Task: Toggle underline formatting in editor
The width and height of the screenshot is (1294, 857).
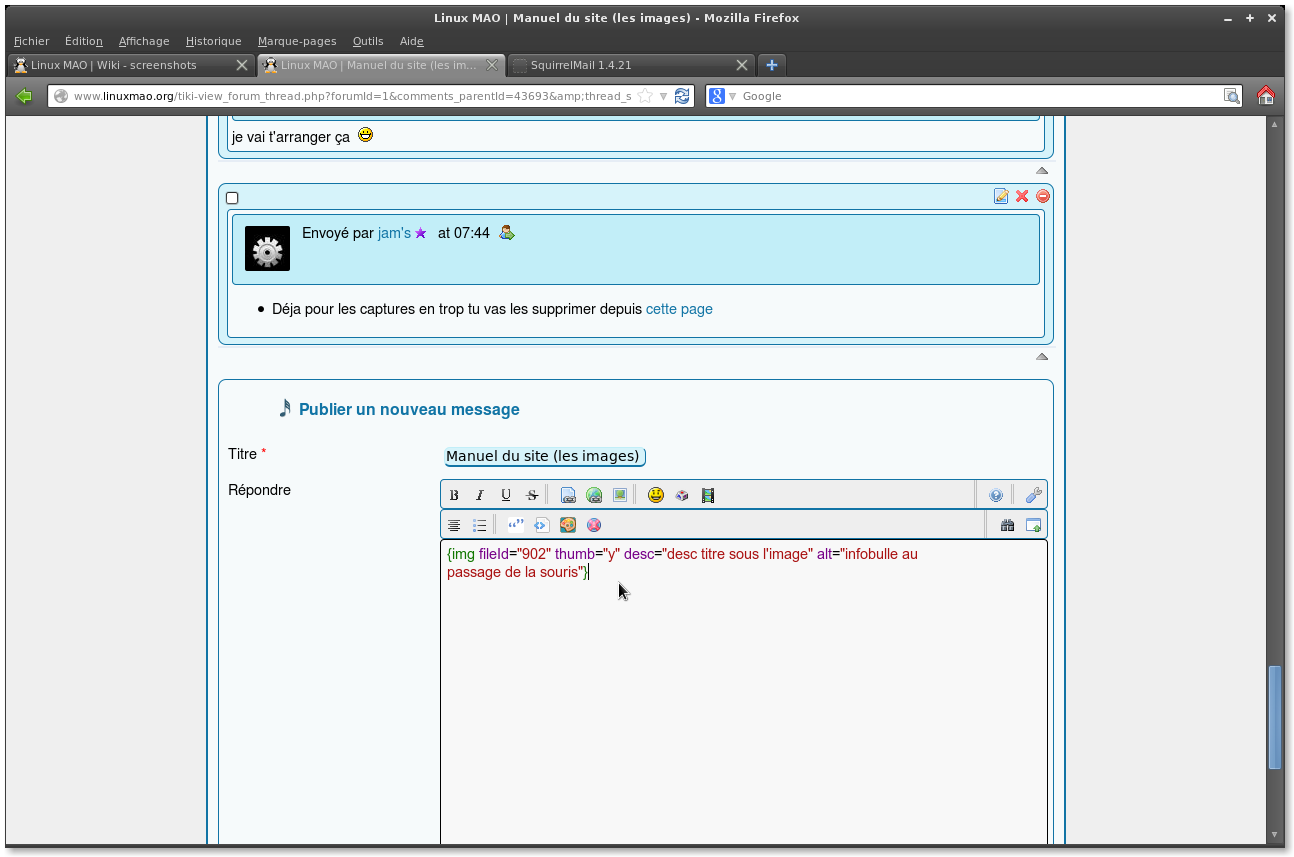Action: 506,495
